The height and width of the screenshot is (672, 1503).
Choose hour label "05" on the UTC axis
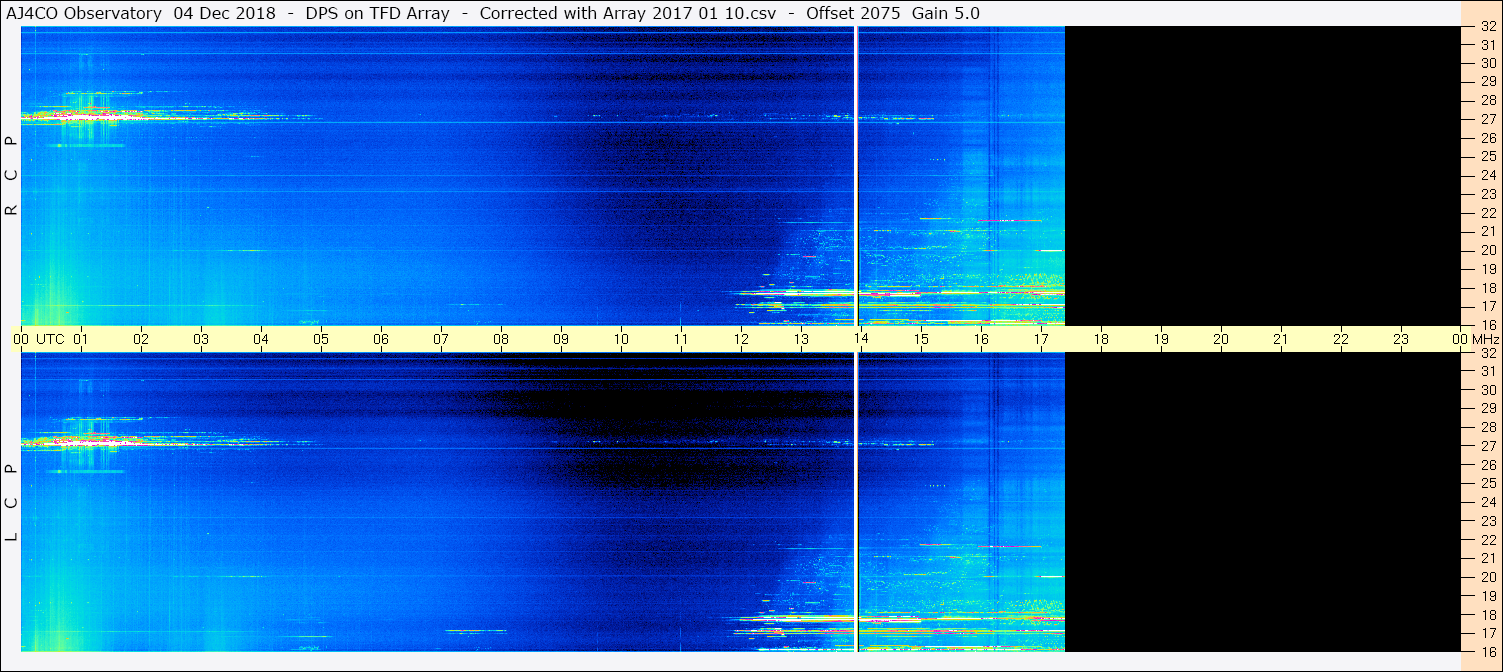pyautogui.click(x=321, y=339)
